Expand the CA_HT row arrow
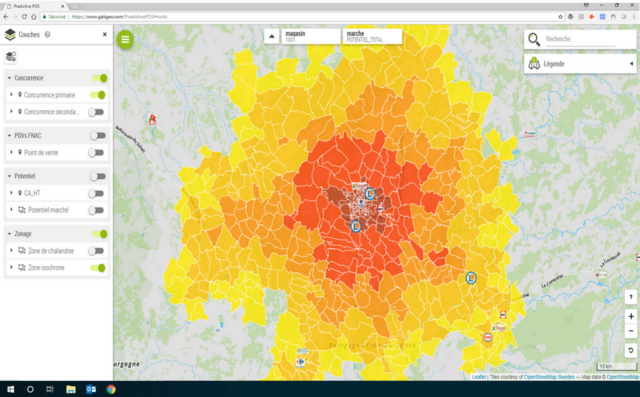The height and width of the screenshot is (397, 640). (11, 193)
